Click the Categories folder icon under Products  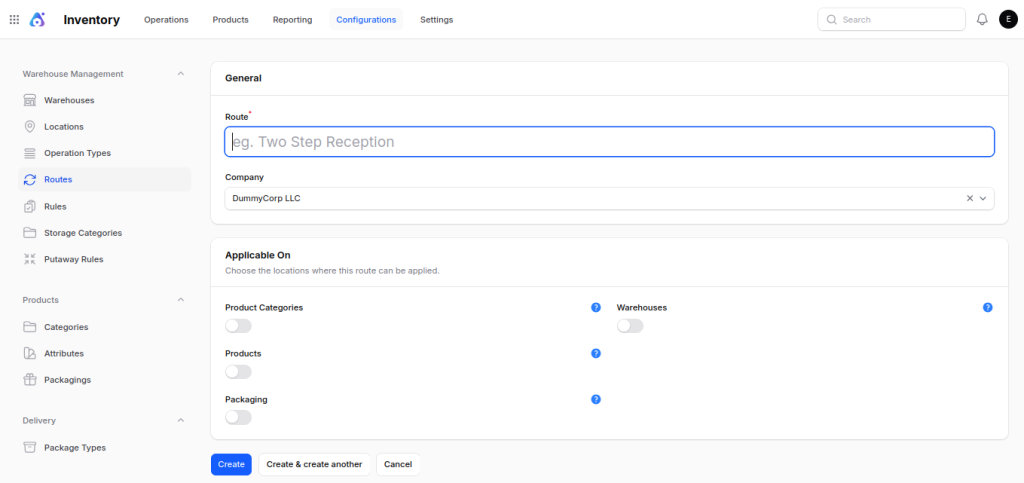click(x=29, y=327)
